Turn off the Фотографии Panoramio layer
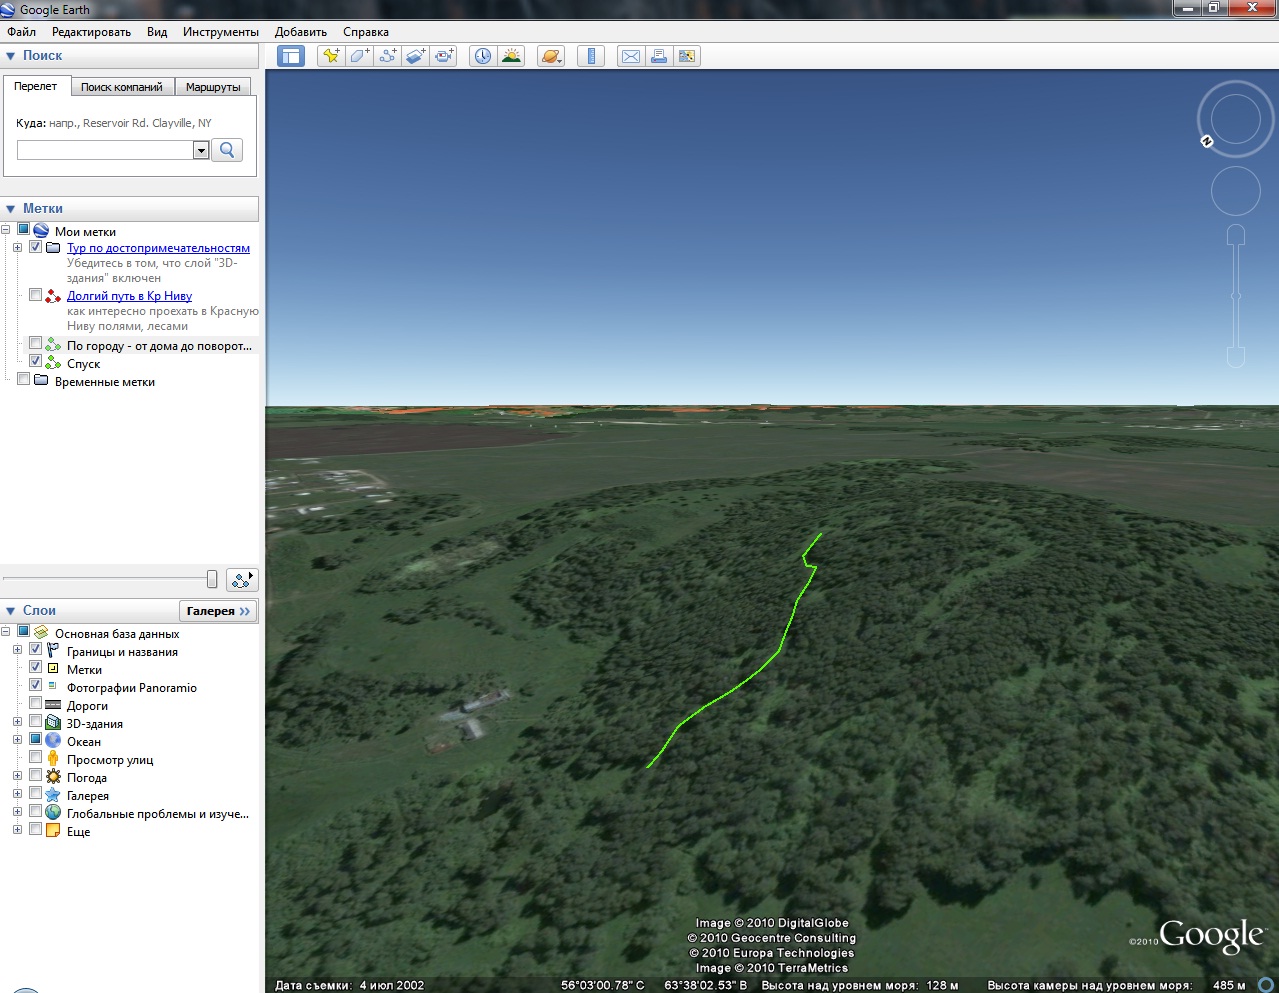 coord(36,685)
